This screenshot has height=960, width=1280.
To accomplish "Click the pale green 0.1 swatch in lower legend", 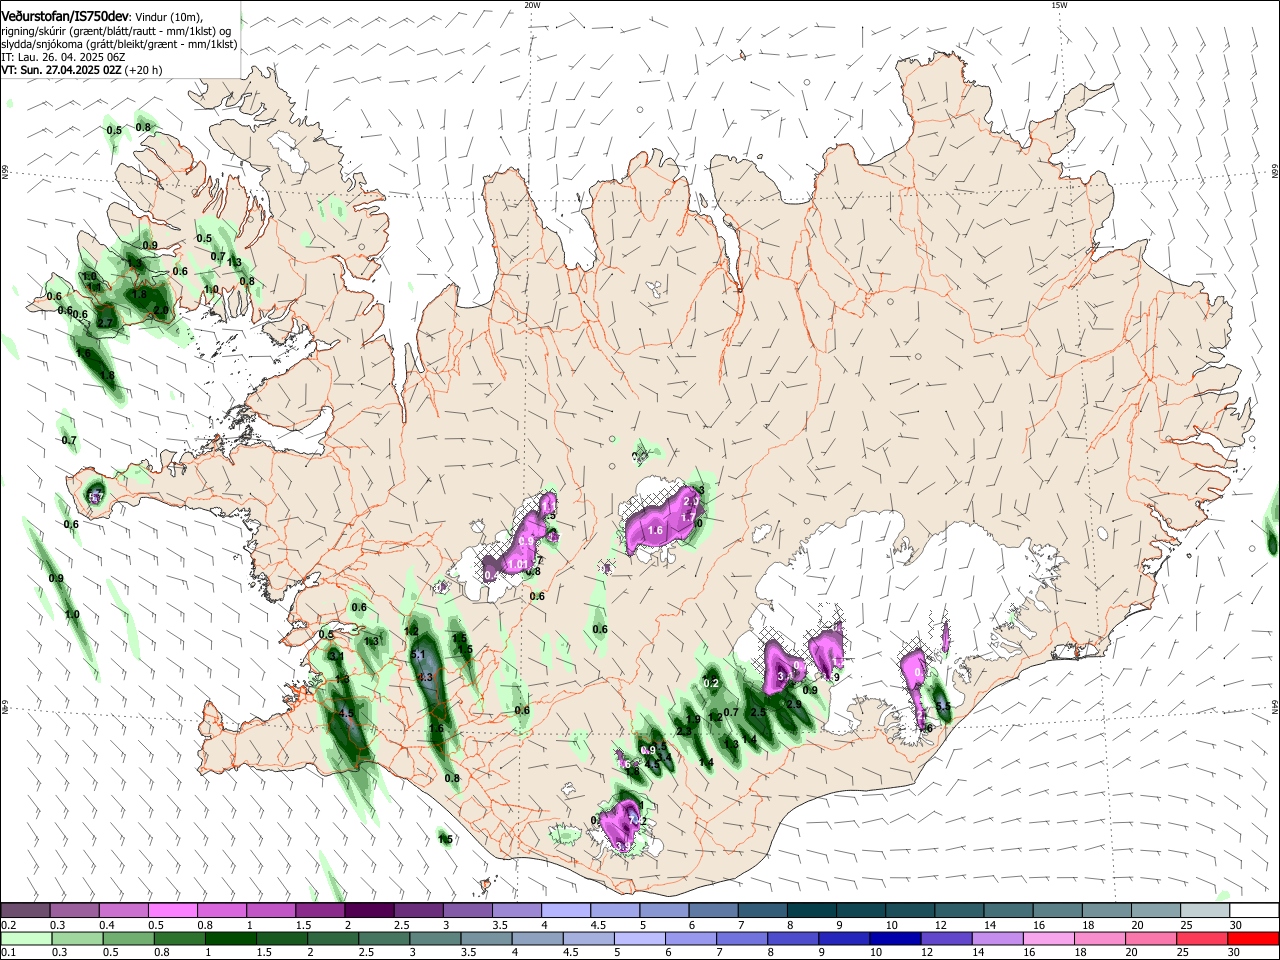I will [x=25, y=938].
